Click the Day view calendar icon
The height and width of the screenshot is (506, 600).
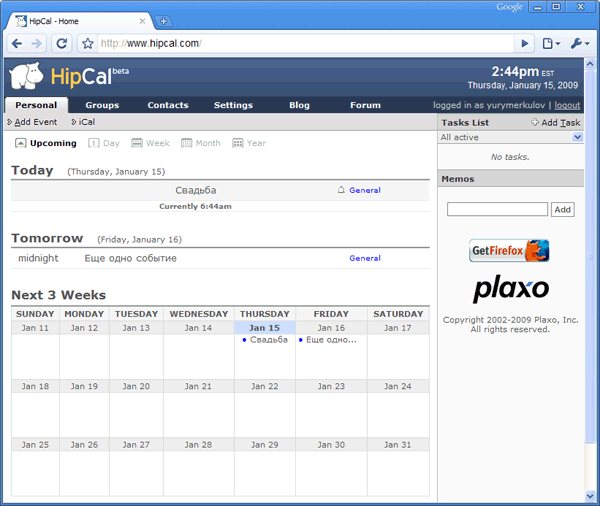coord(93,143)
